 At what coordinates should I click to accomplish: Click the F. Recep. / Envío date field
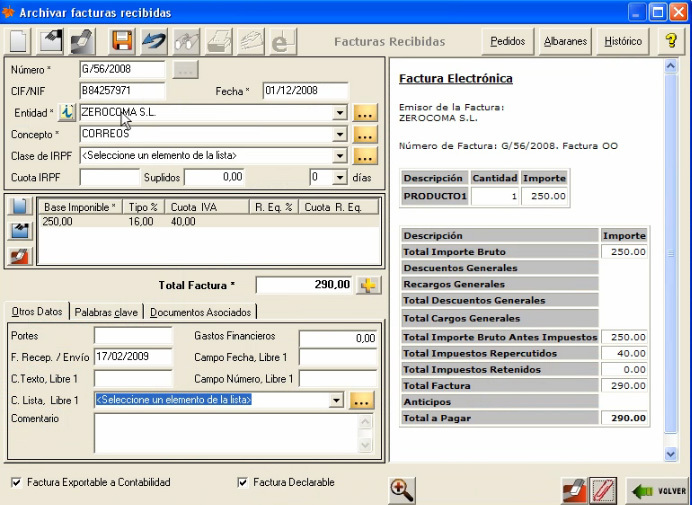133,357
